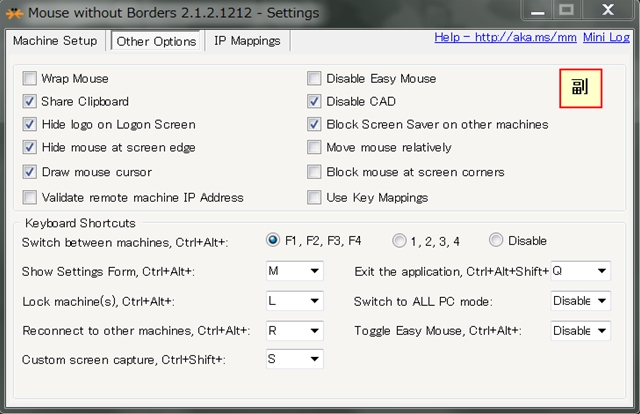The height and width of the screenshot is (414, 640).
Task: Switch to the Machine Setup tab
Action: pos(55,41)
